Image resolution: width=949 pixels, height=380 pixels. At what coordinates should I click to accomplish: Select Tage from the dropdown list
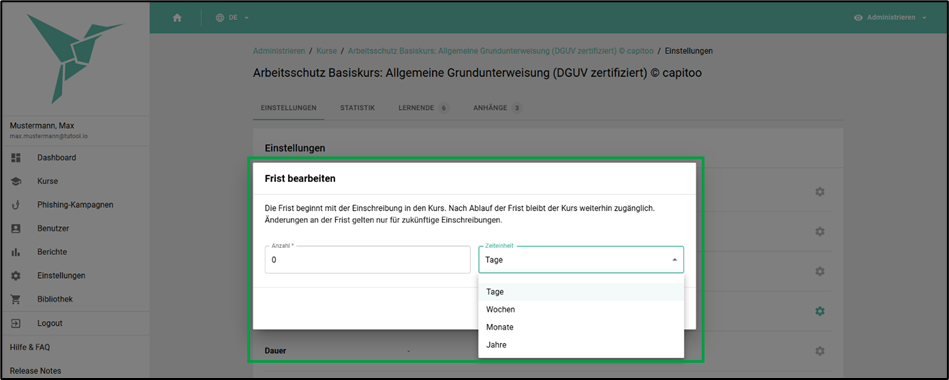[581, 292]
